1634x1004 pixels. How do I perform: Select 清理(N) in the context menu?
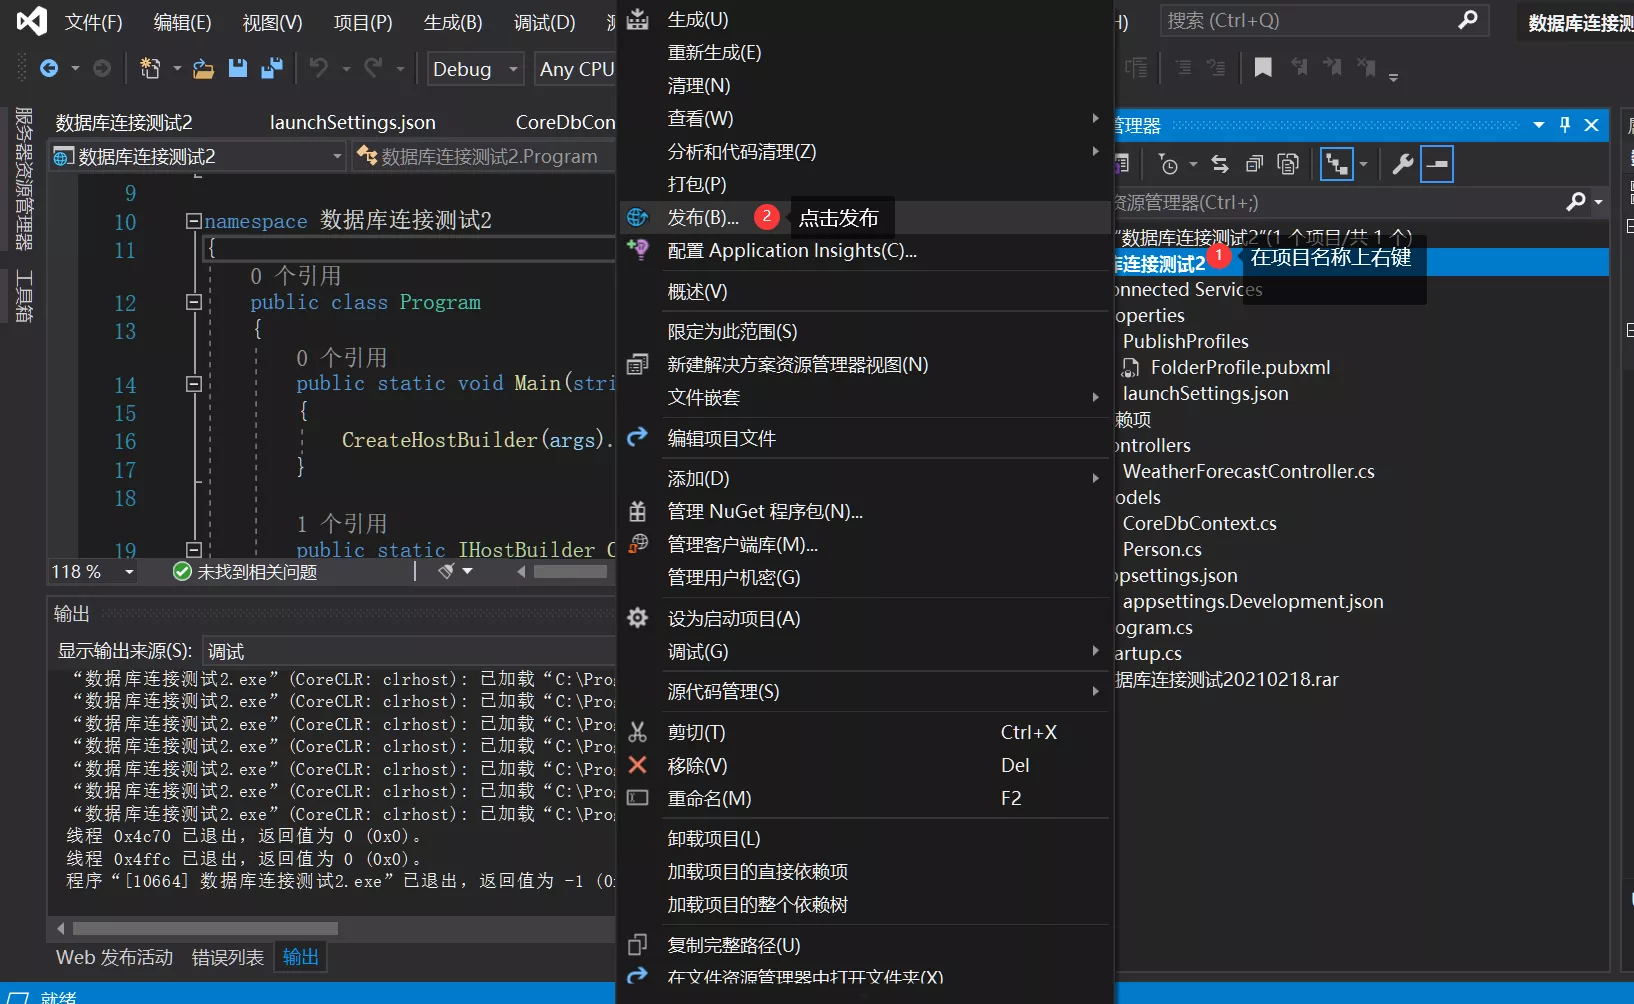864,86
